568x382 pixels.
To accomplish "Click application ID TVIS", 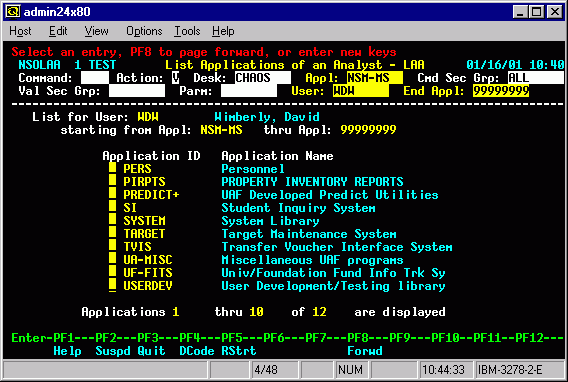I will 137,247.
